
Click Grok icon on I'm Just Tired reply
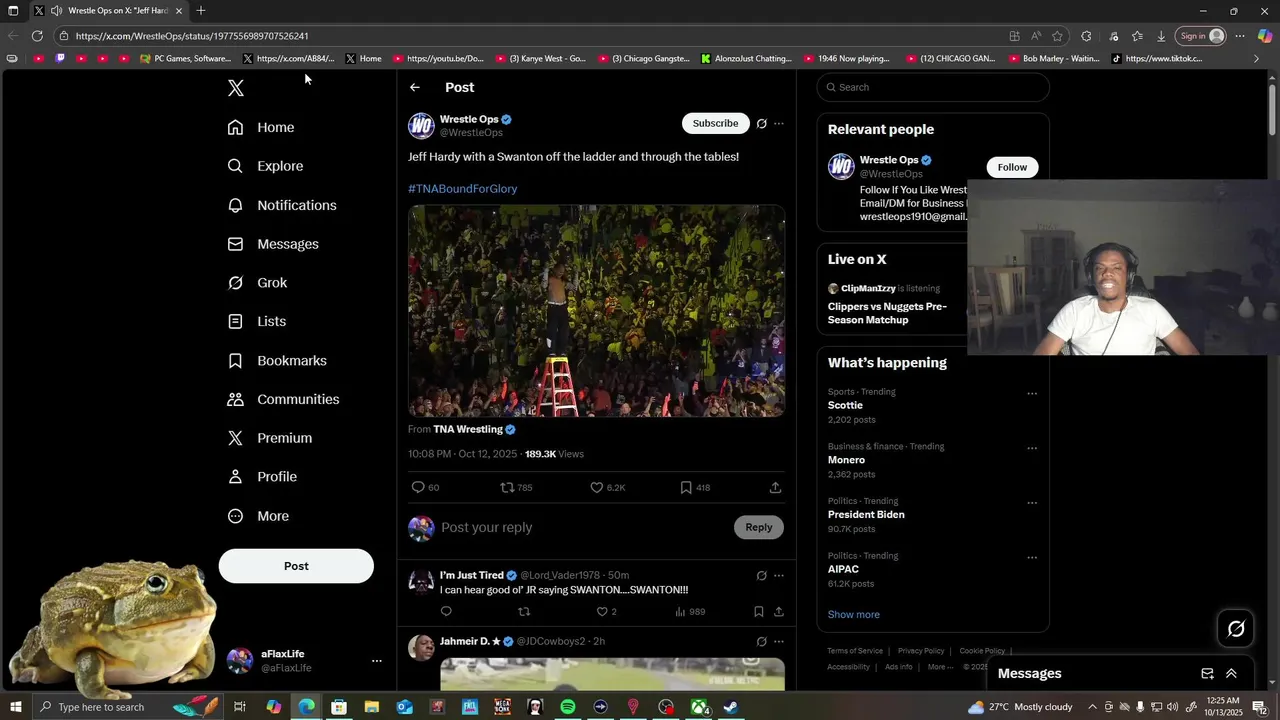coord(761,576)
